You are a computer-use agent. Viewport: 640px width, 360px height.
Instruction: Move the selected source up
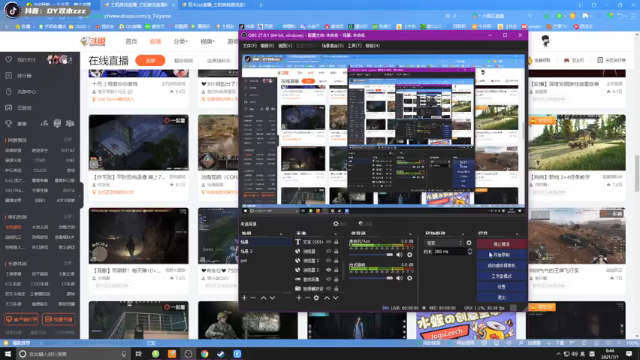point(327,298)
